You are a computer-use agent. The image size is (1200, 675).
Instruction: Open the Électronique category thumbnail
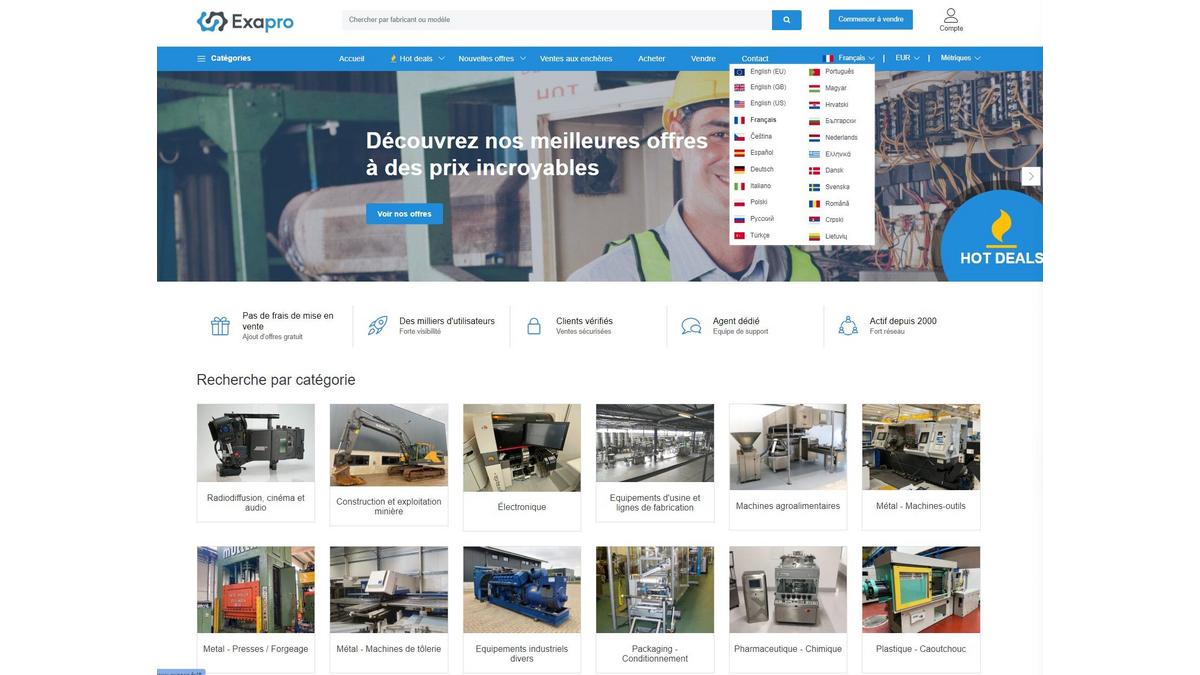tap(522, 448)
